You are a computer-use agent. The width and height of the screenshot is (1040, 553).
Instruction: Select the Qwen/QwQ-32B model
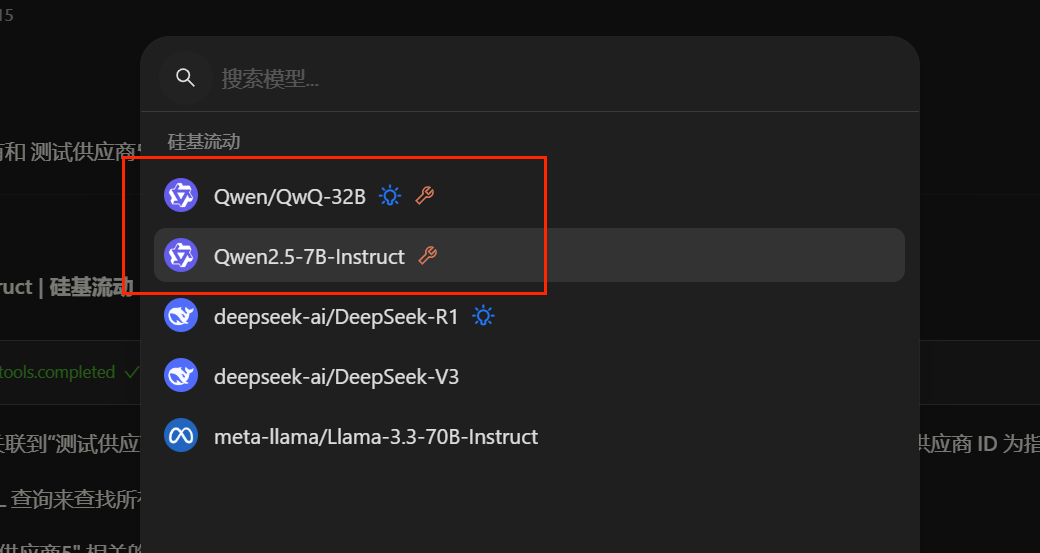290,196
